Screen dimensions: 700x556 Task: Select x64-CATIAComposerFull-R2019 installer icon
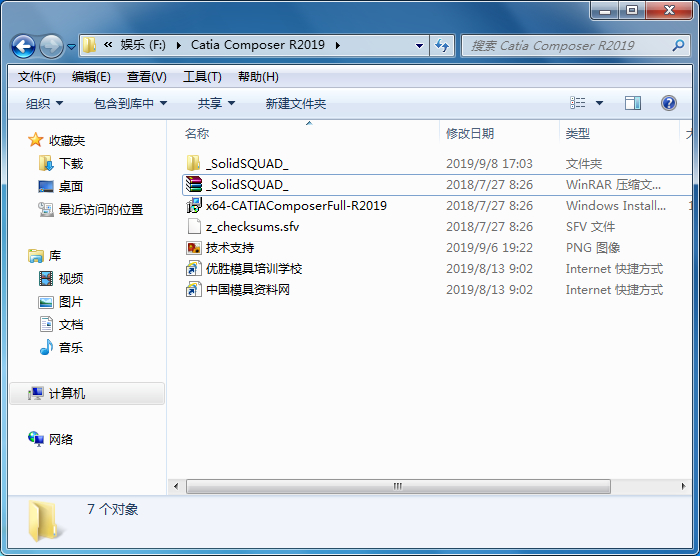point(194,205)
